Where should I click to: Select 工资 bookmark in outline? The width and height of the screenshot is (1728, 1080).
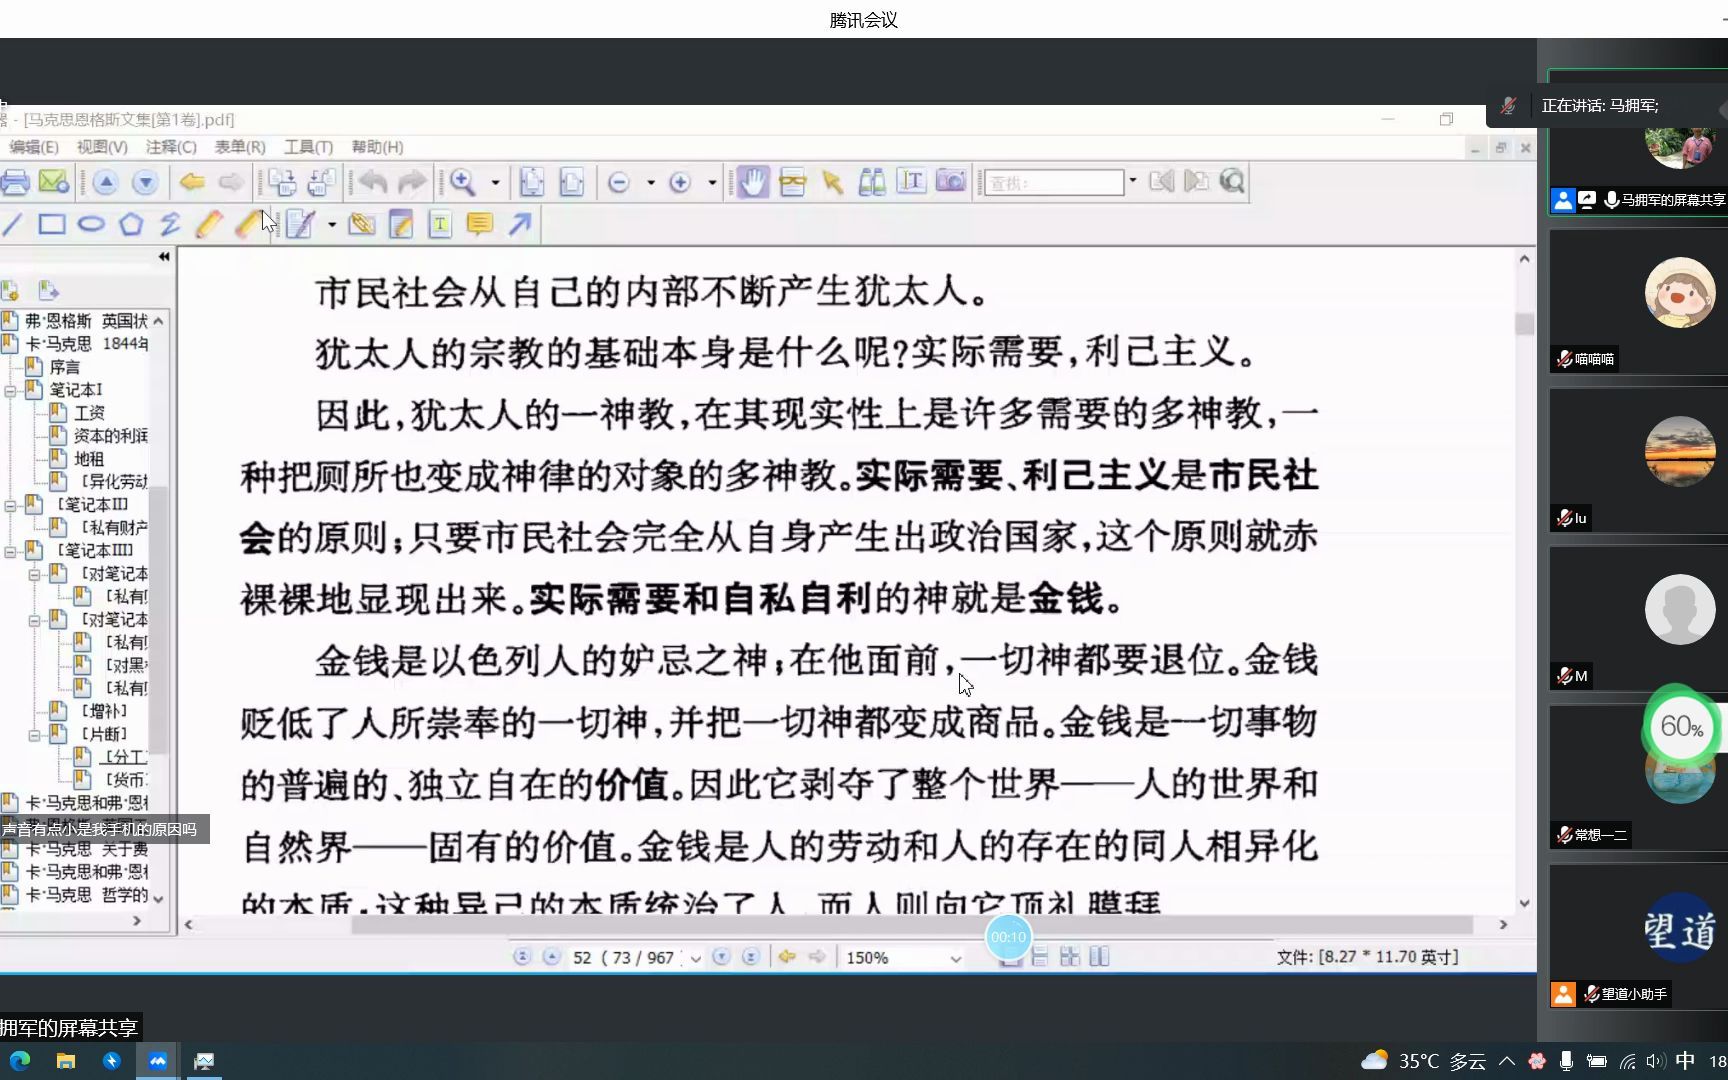tap(89, 413)
